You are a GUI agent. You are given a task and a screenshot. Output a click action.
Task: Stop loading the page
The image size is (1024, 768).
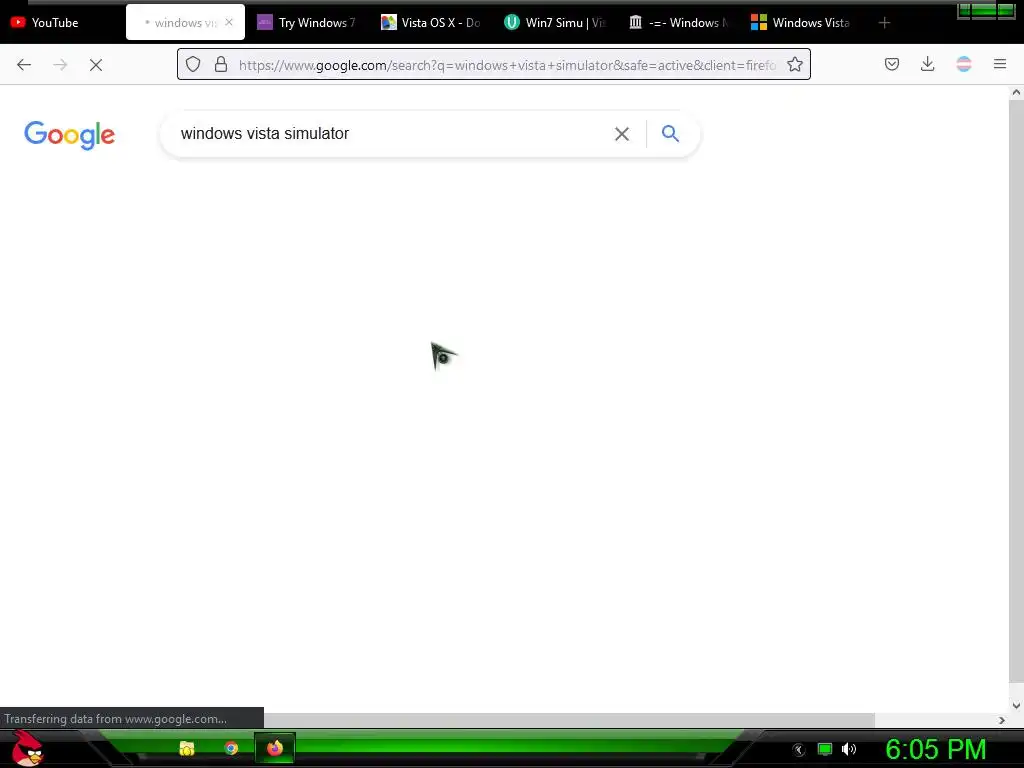pos(96,65)
